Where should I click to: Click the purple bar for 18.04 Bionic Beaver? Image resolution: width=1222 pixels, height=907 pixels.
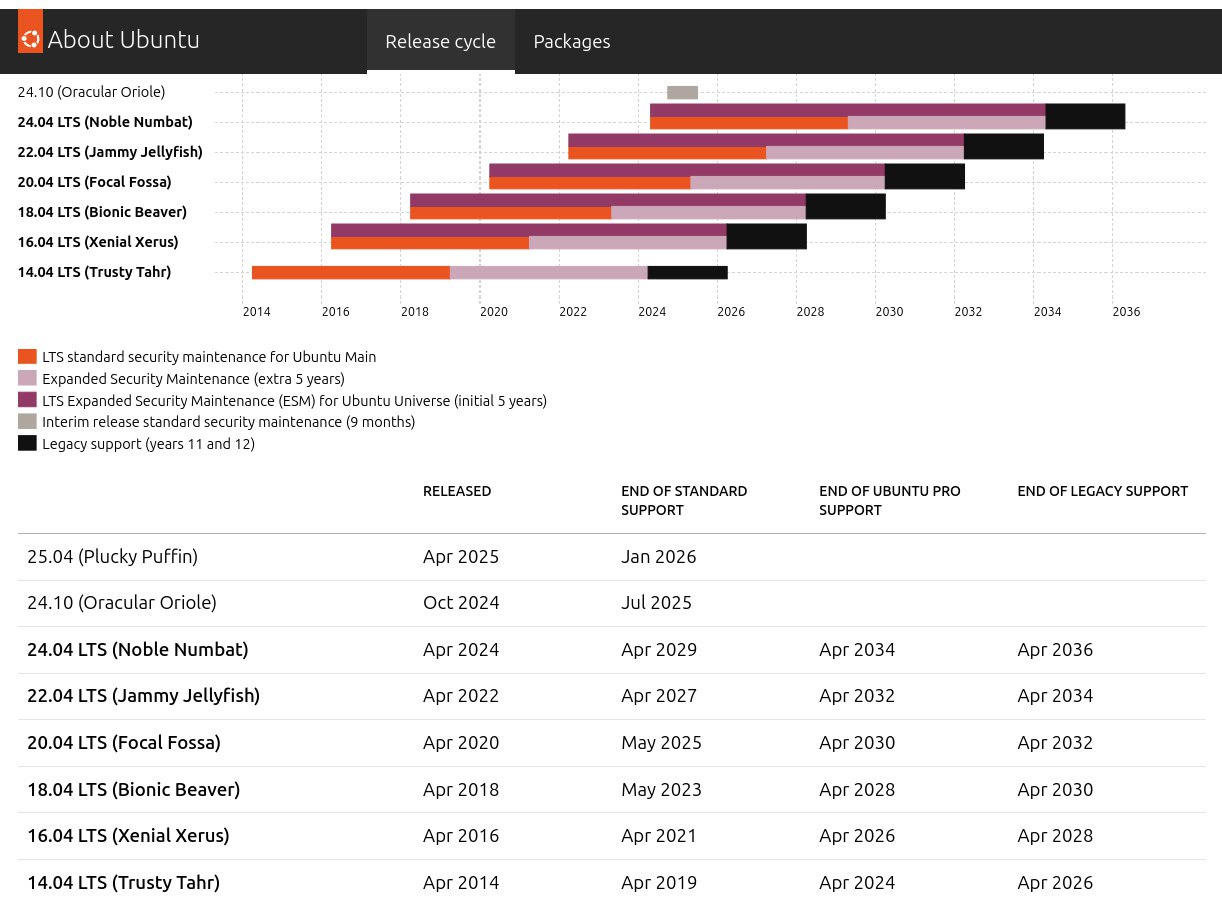(x=607, y=200)
